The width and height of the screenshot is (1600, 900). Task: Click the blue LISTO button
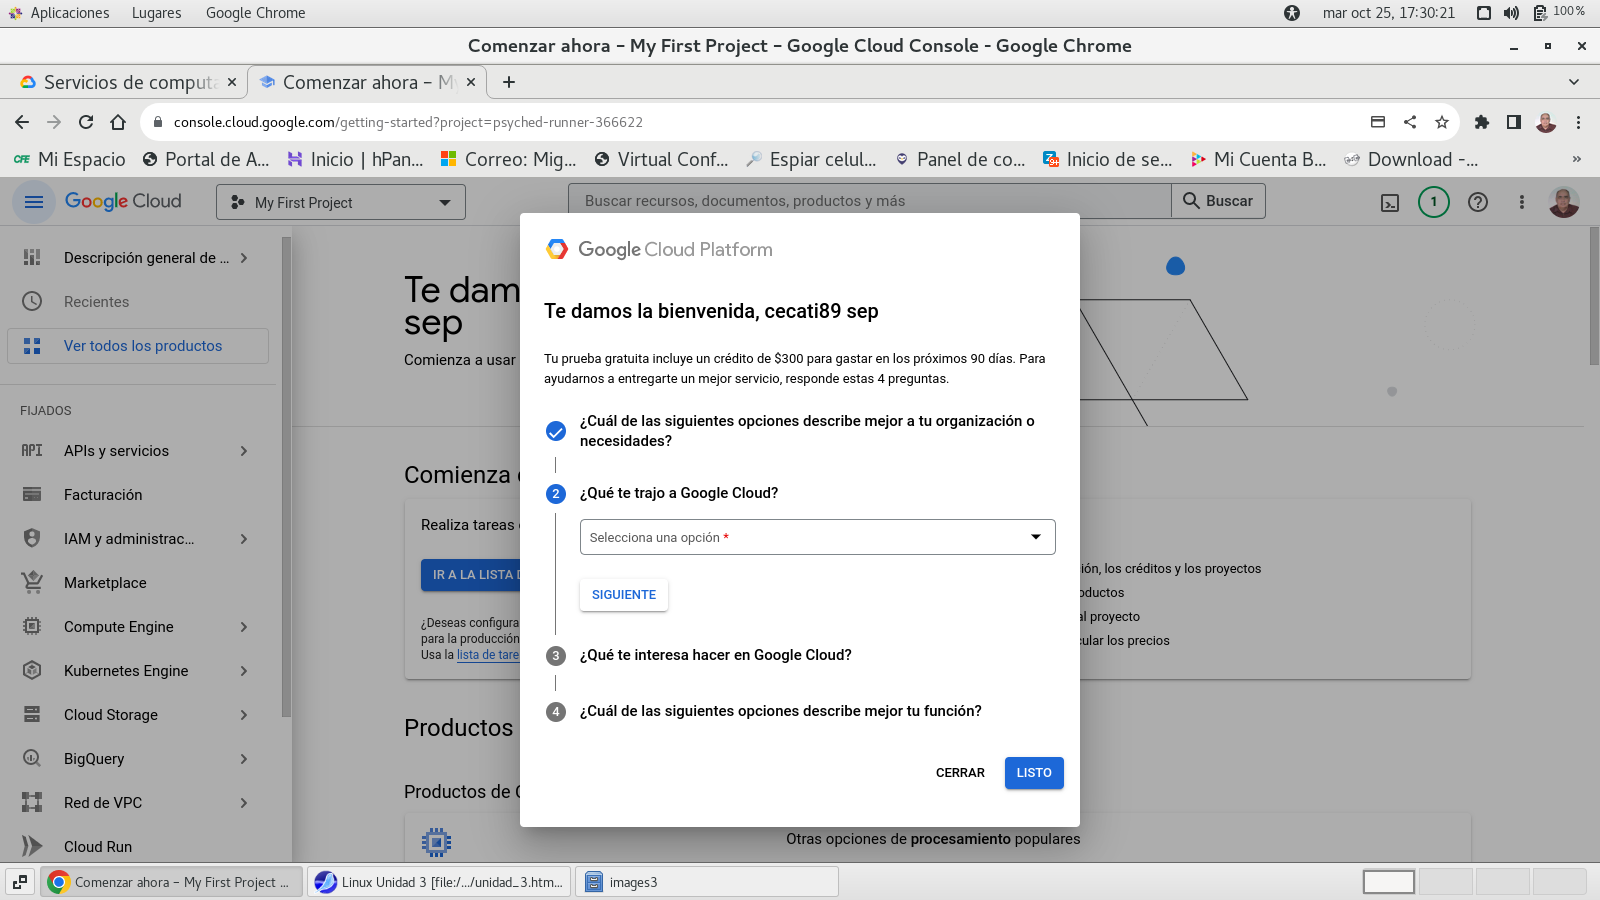(1033, 773)
